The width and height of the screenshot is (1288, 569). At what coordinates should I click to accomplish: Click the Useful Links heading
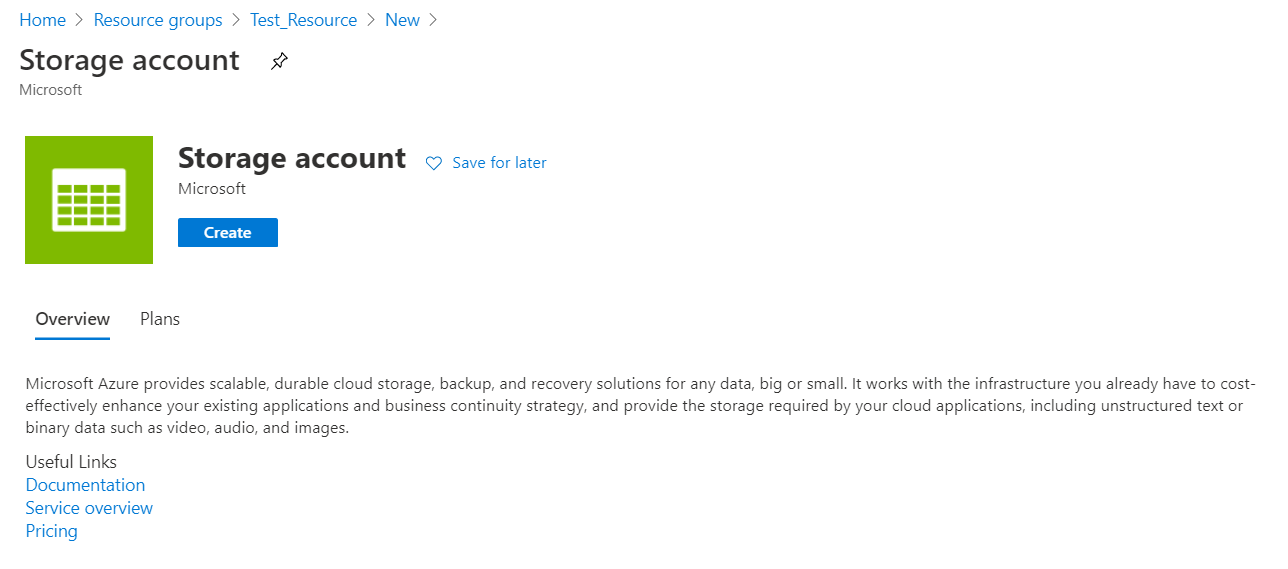click(71, 462)
